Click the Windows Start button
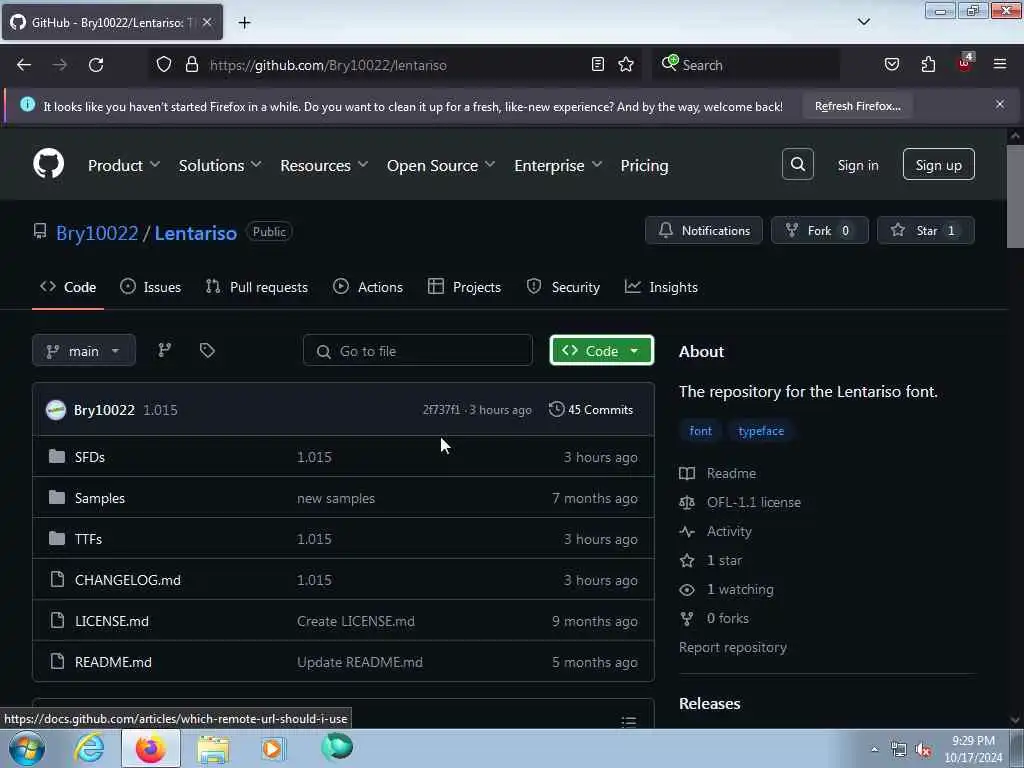 tap(27, 749)
